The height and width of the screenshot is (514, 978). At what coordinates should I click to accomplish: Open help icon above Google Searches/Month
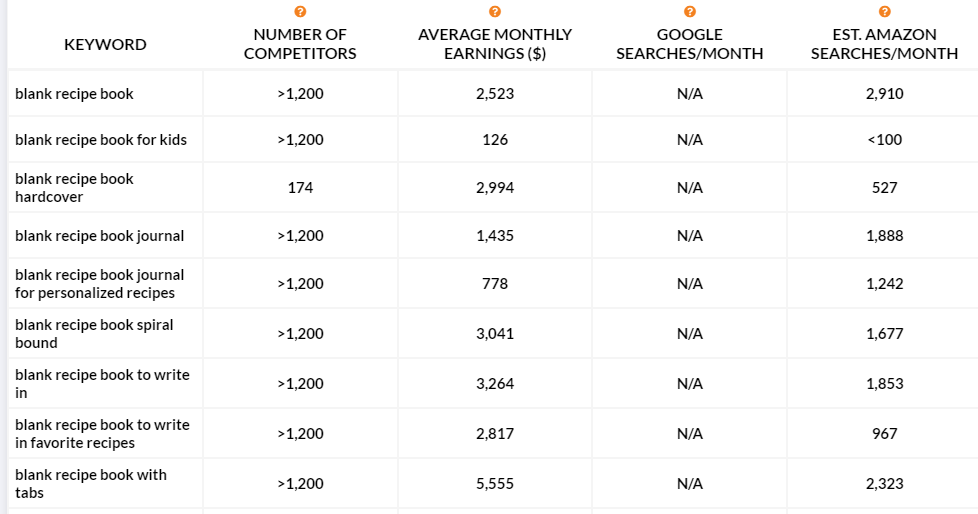tap(689, 12)
